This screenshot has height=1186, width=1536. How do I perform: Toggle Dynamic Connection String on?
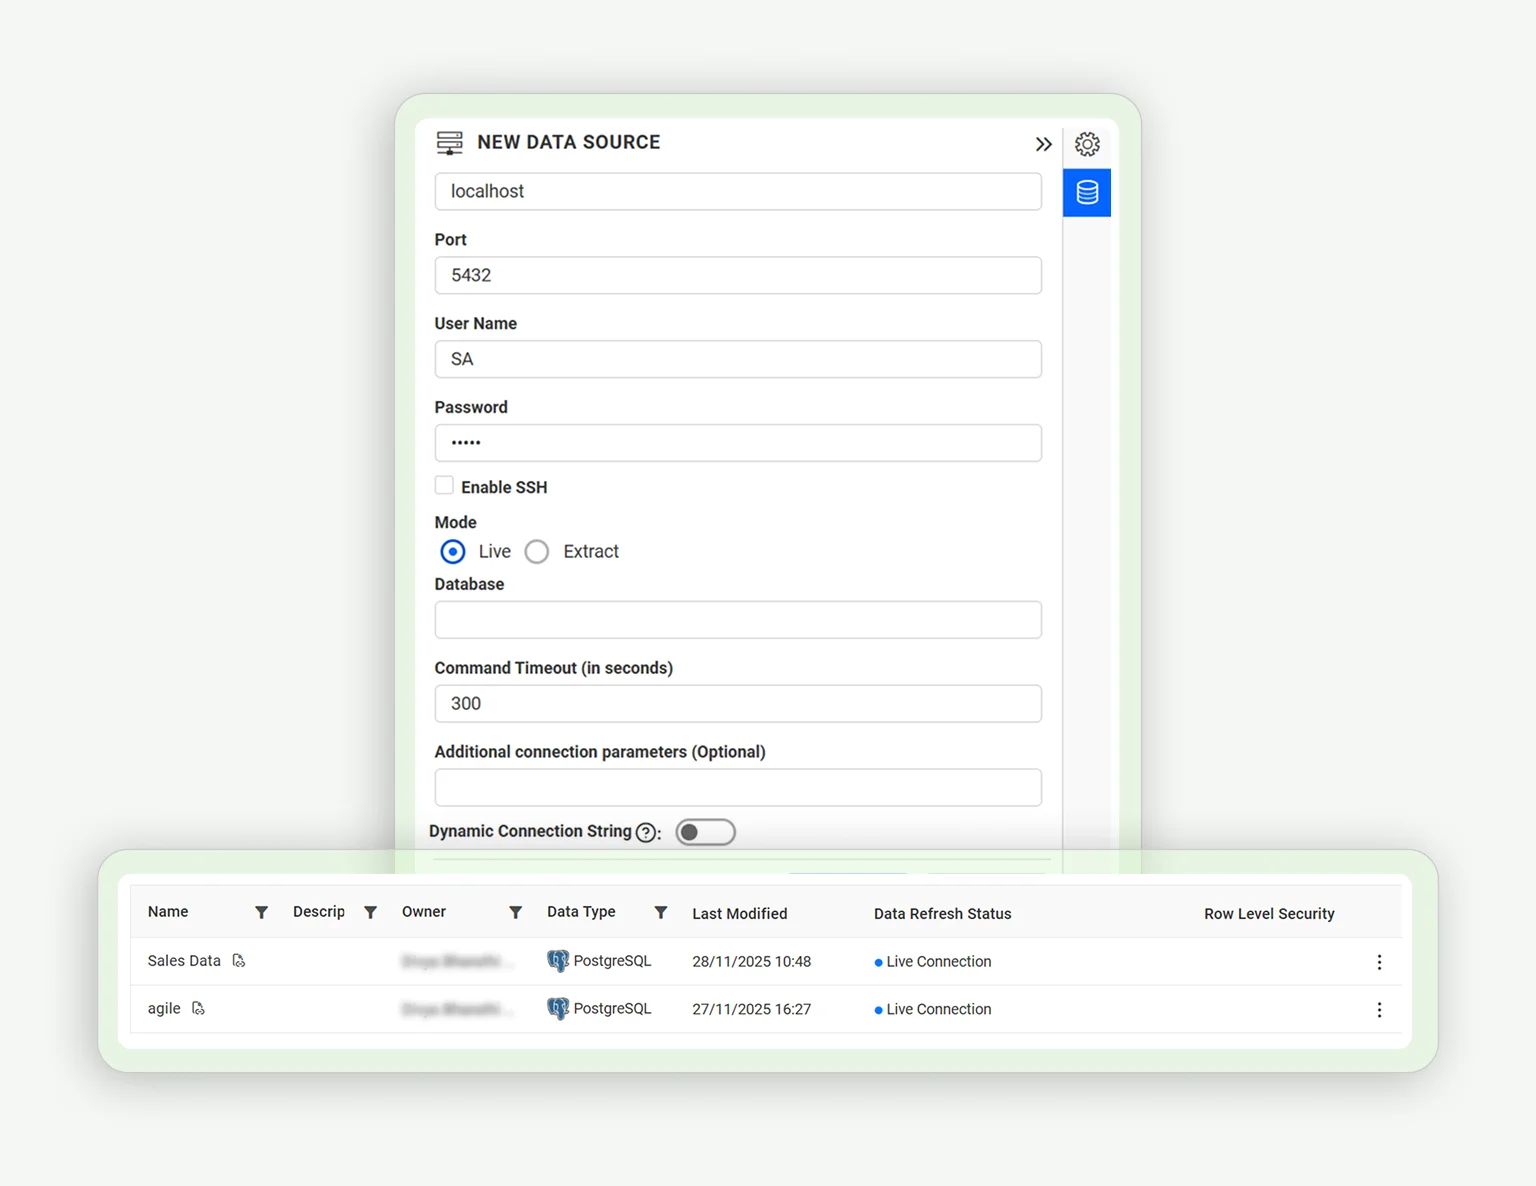tap(705, 831)
